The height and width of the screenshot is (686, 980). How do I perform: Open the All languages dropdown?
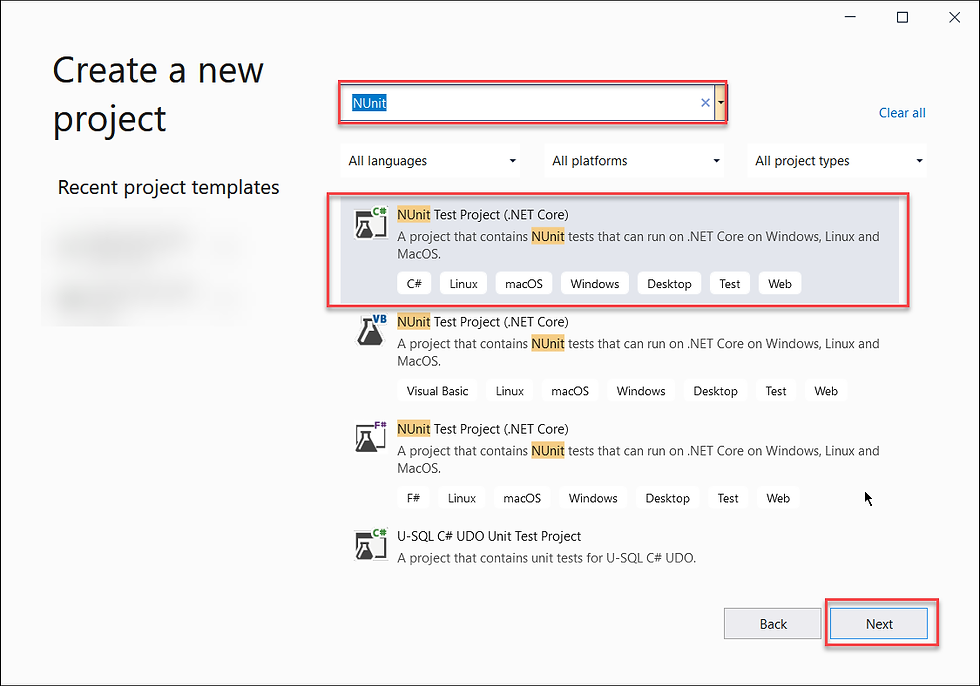(x=431, y=161)
